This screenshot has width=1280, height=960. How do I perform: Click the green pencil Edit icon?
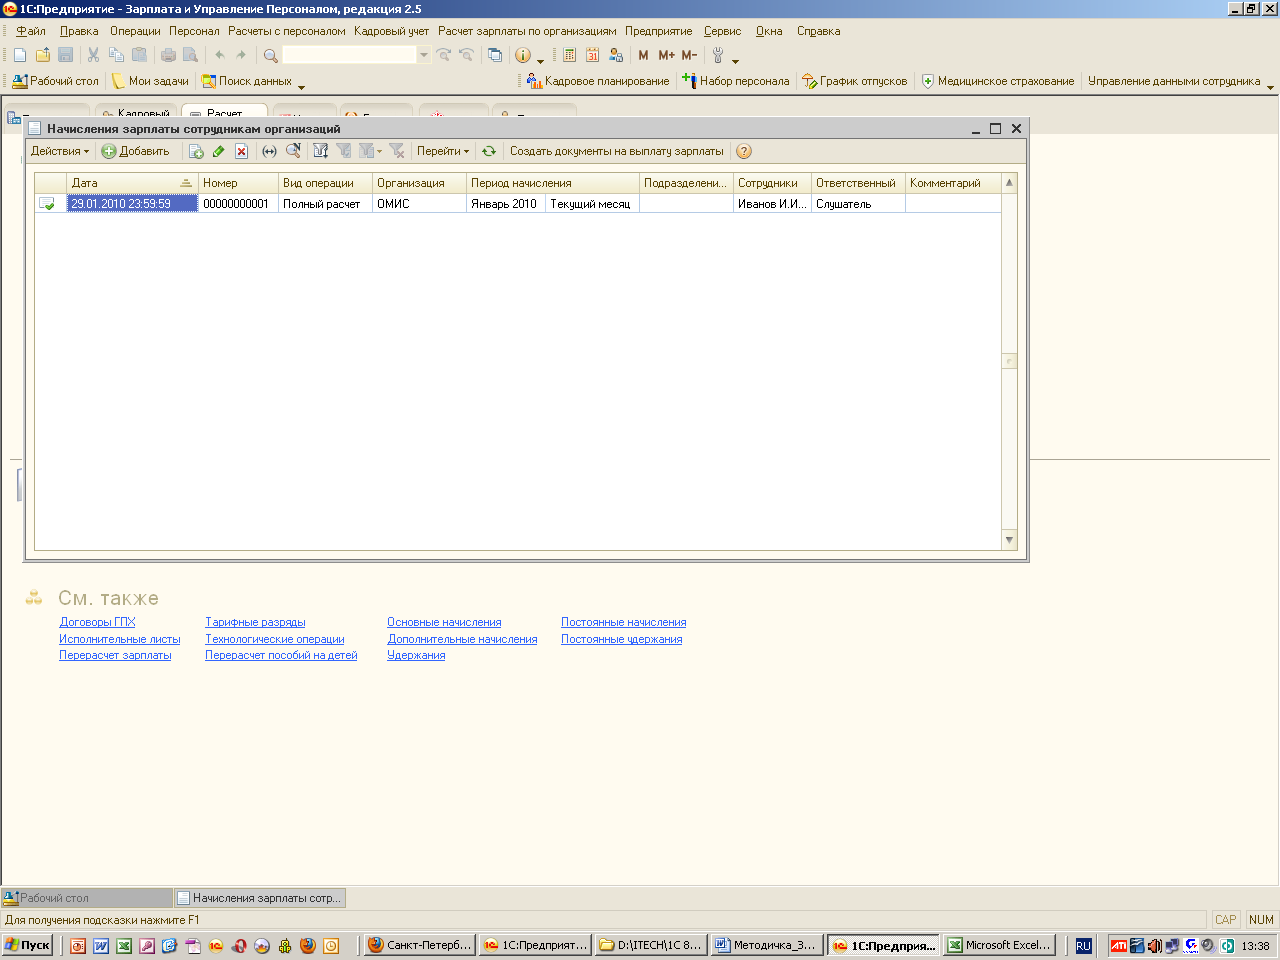point(218,151)
